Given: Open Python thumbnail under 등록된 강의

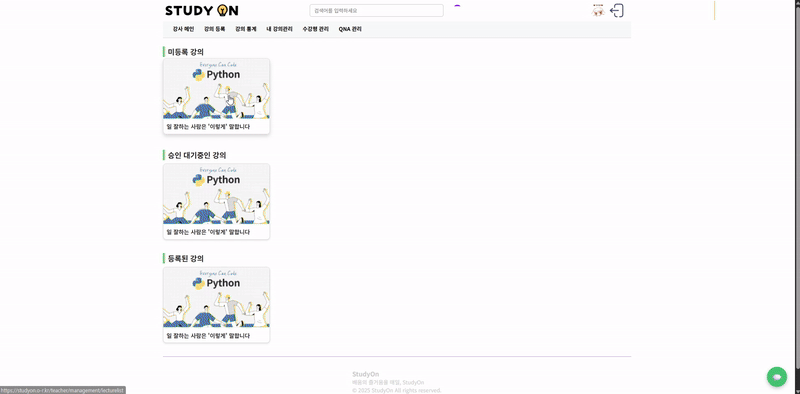Looking at the screenshot, I should [216, 297].
